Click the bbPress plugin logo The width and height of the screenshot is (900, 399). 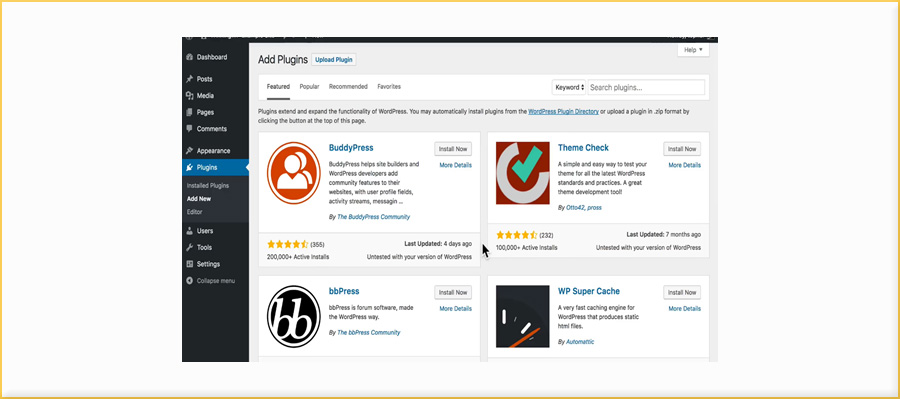(x=293, y=316)
